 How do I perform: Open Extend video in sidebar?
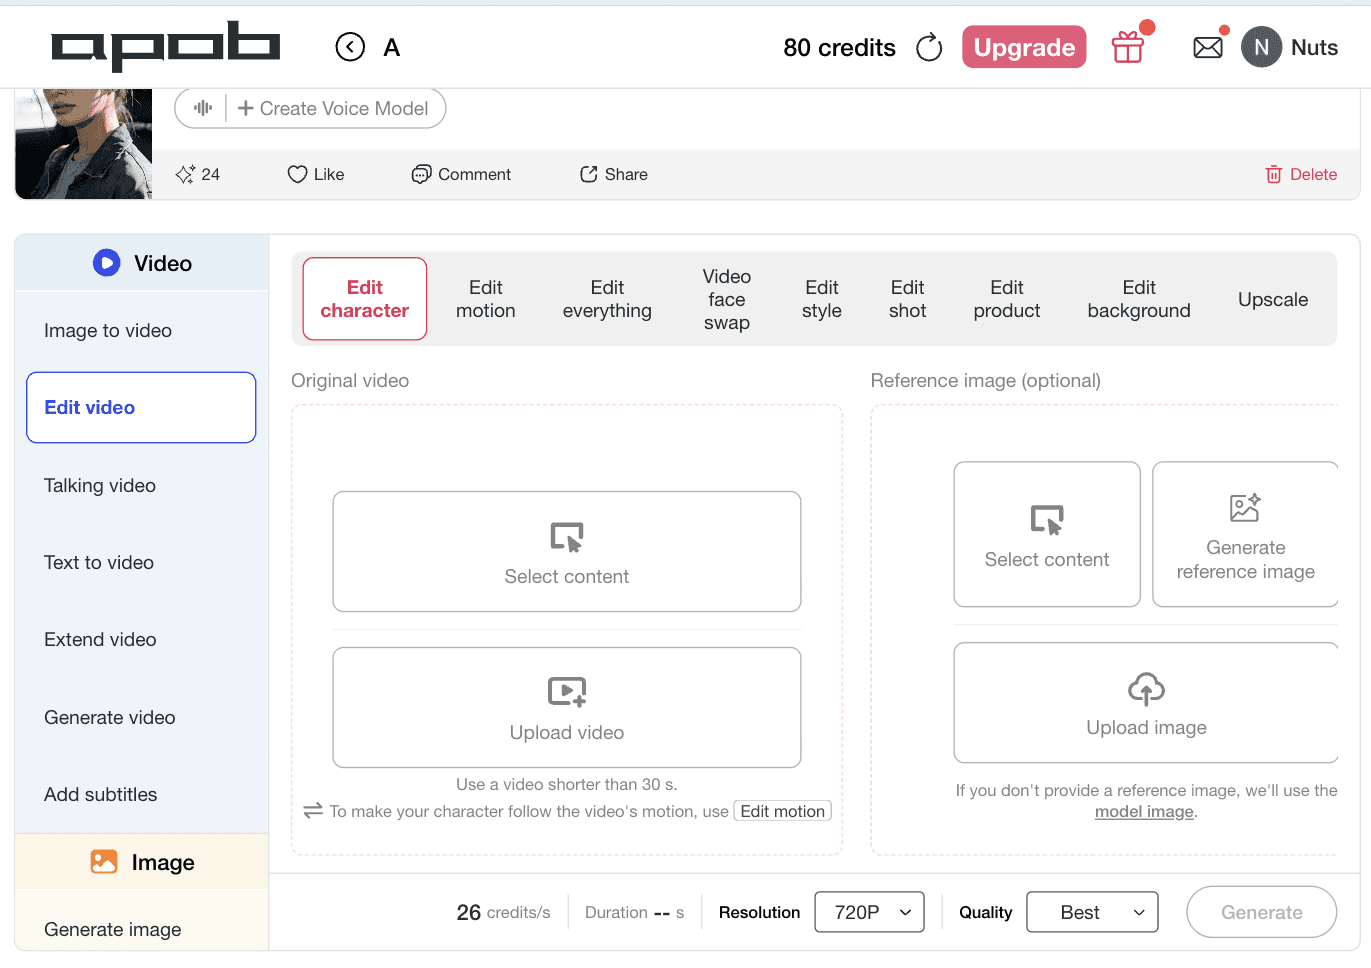(141, 639)
